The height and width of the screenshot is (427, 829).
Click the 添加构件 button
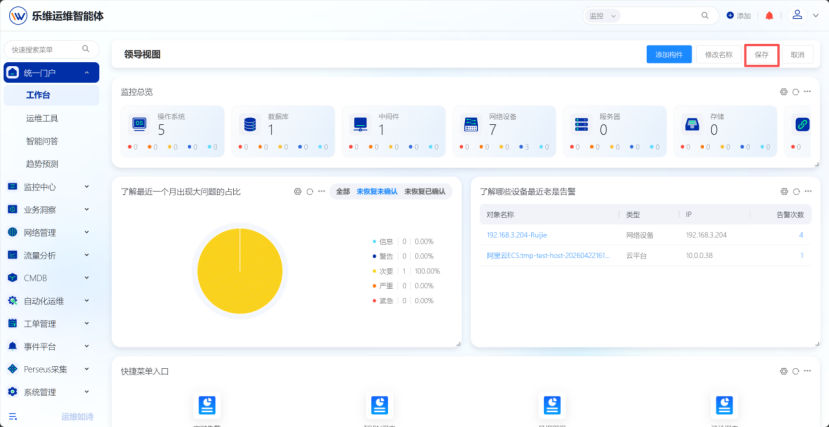click(x=669, y=54)
